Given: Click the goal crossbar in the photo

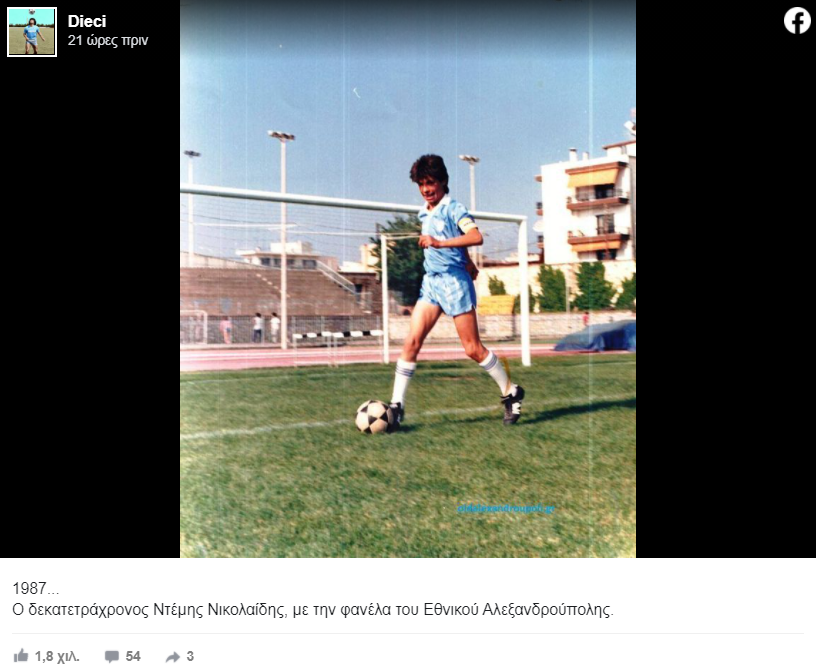Looking at the screenshot, I should tap(351, 203).
